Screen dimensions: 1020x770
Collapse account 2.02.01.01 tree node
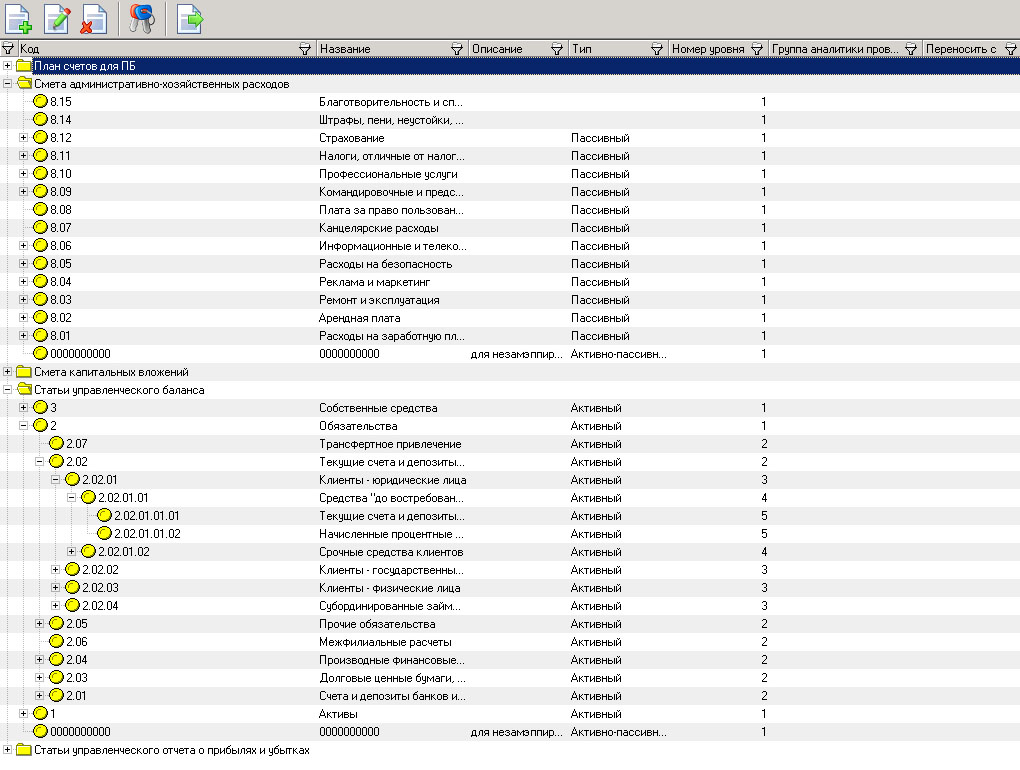pyautogui.click(x=72, y=498)
